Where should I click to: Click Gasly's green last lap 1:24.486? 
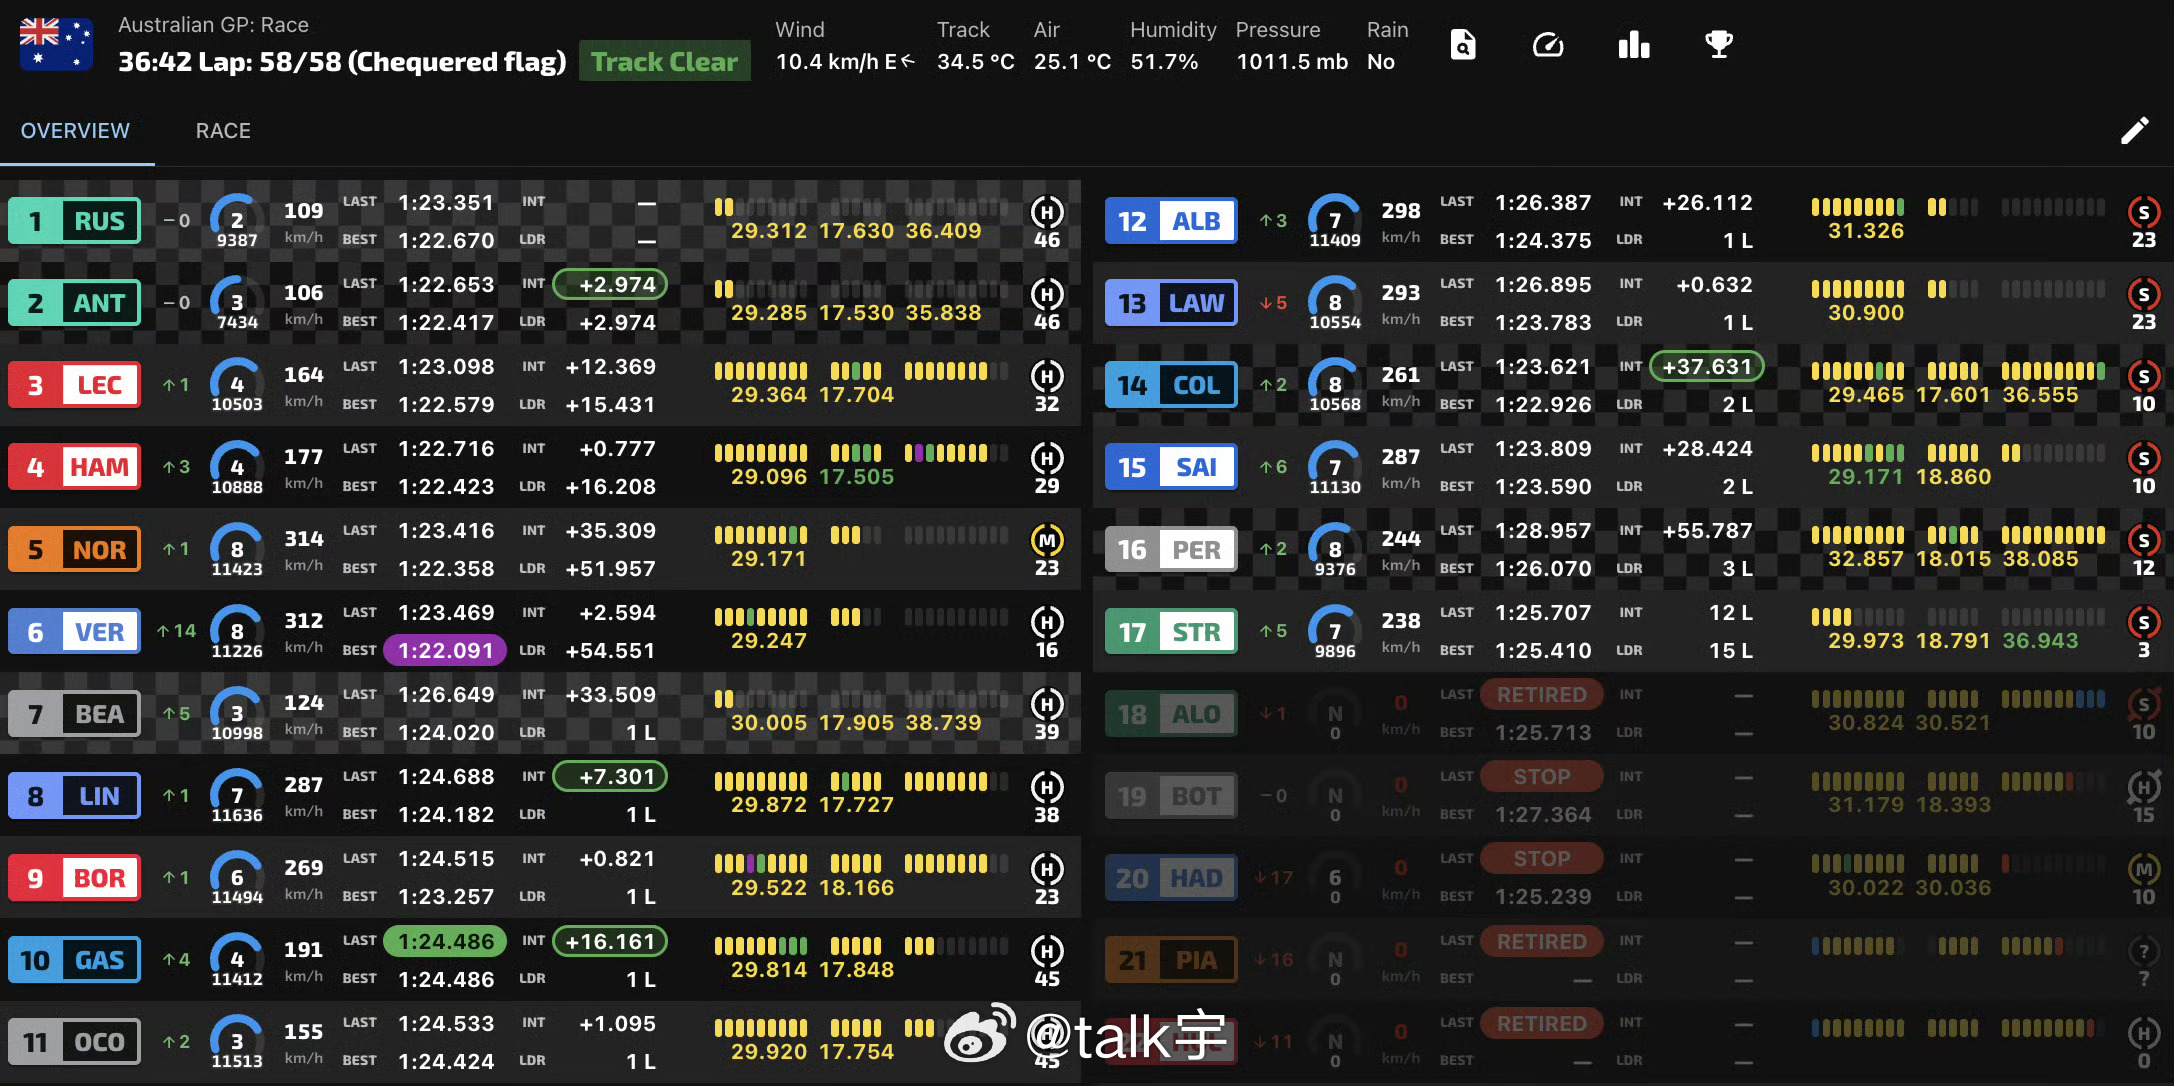446,942
